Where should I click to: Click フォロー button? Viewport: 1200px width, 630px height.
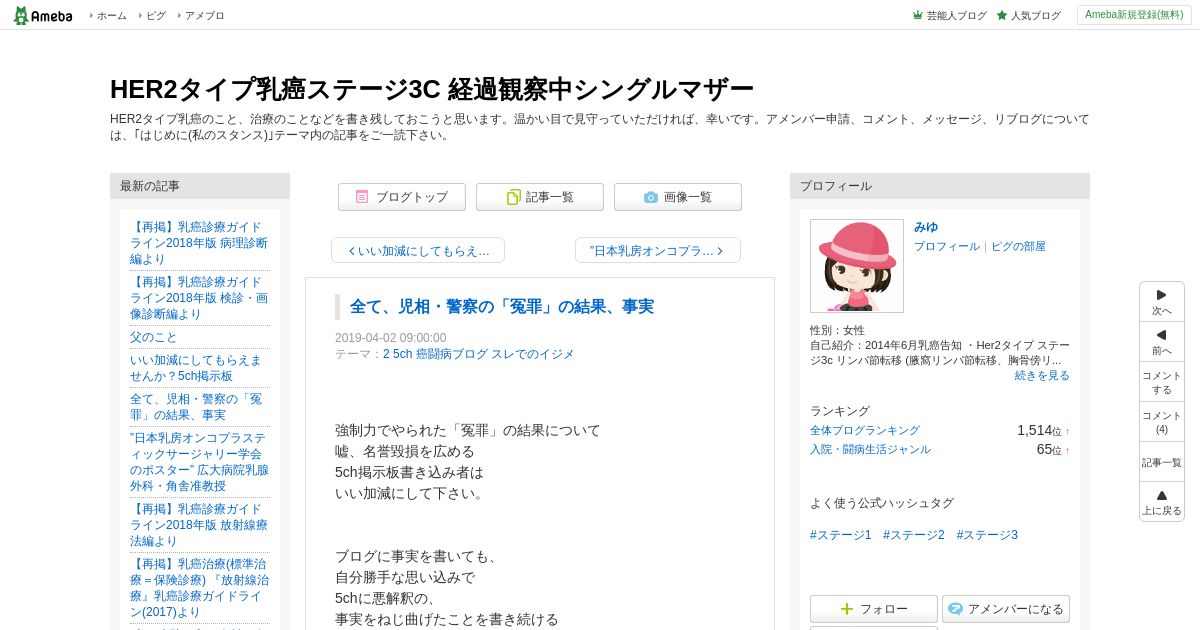pyautogui.click(x=874, y=609)
